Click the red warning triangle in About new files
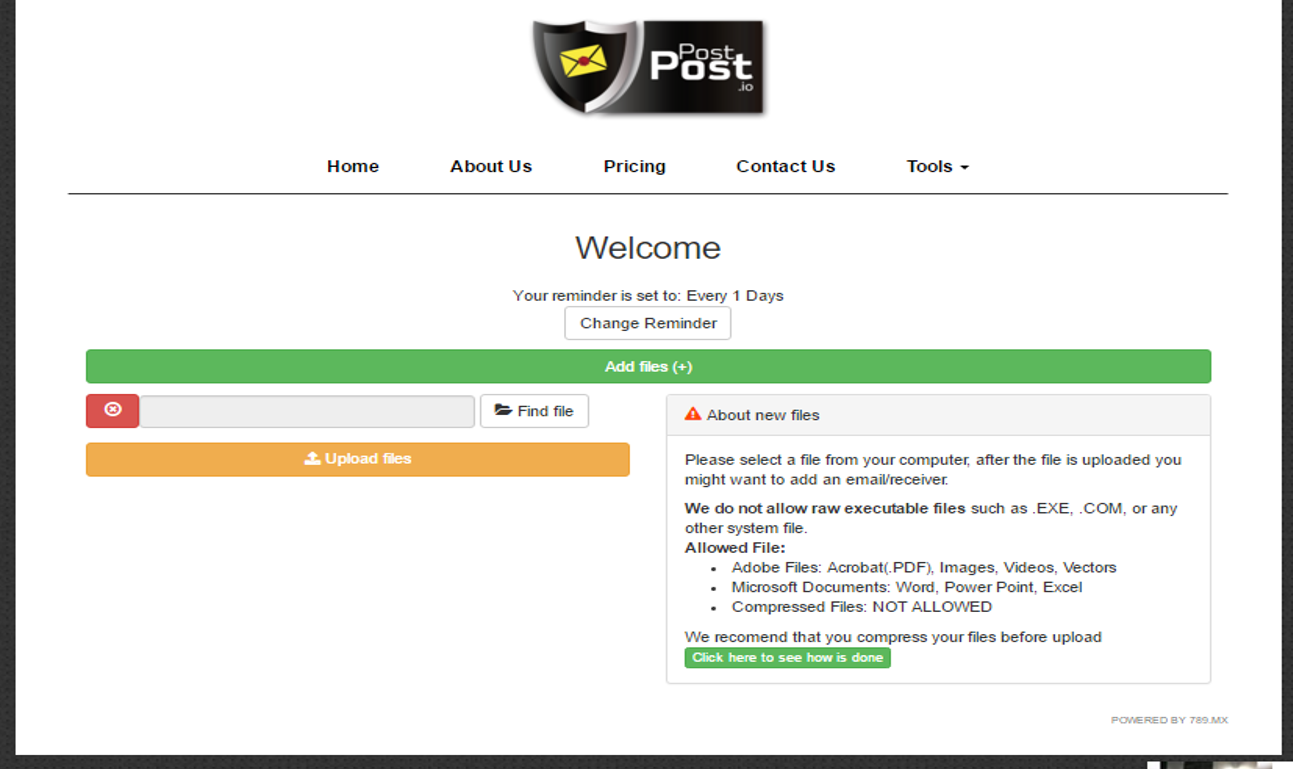1293x769 pixels. (691, 413)
